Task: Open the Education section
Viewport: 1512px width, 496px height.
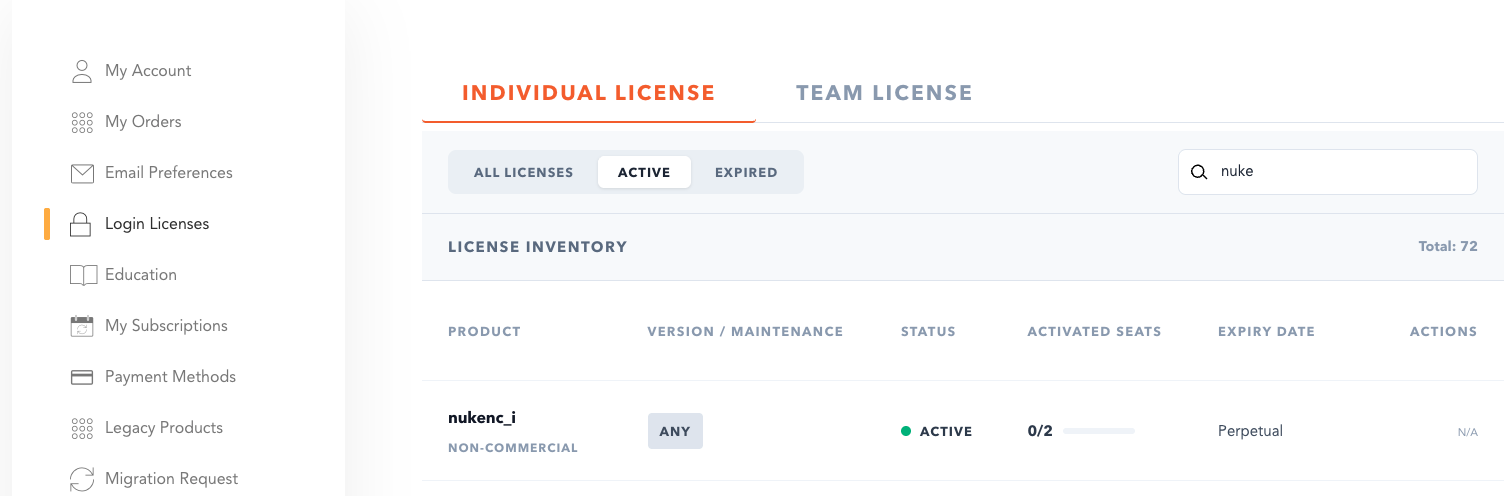Action: pos(141,275)
